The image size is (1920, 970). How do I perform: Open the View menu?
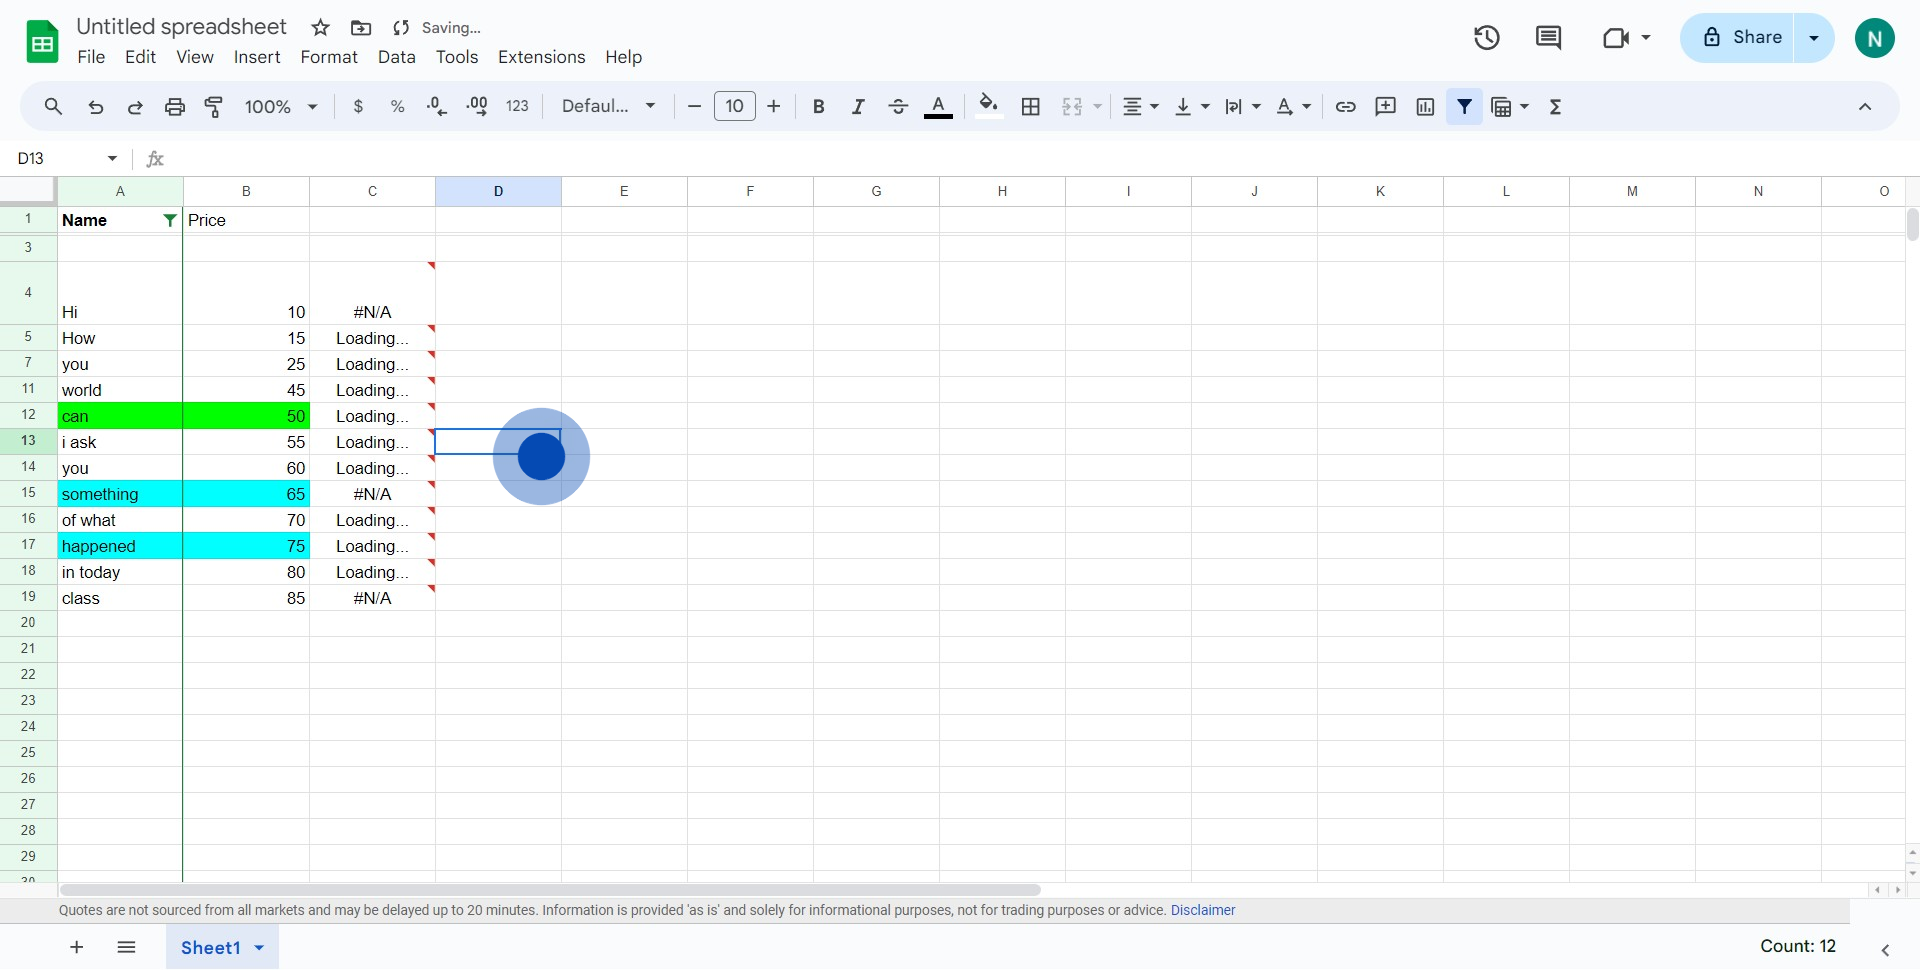195,57
